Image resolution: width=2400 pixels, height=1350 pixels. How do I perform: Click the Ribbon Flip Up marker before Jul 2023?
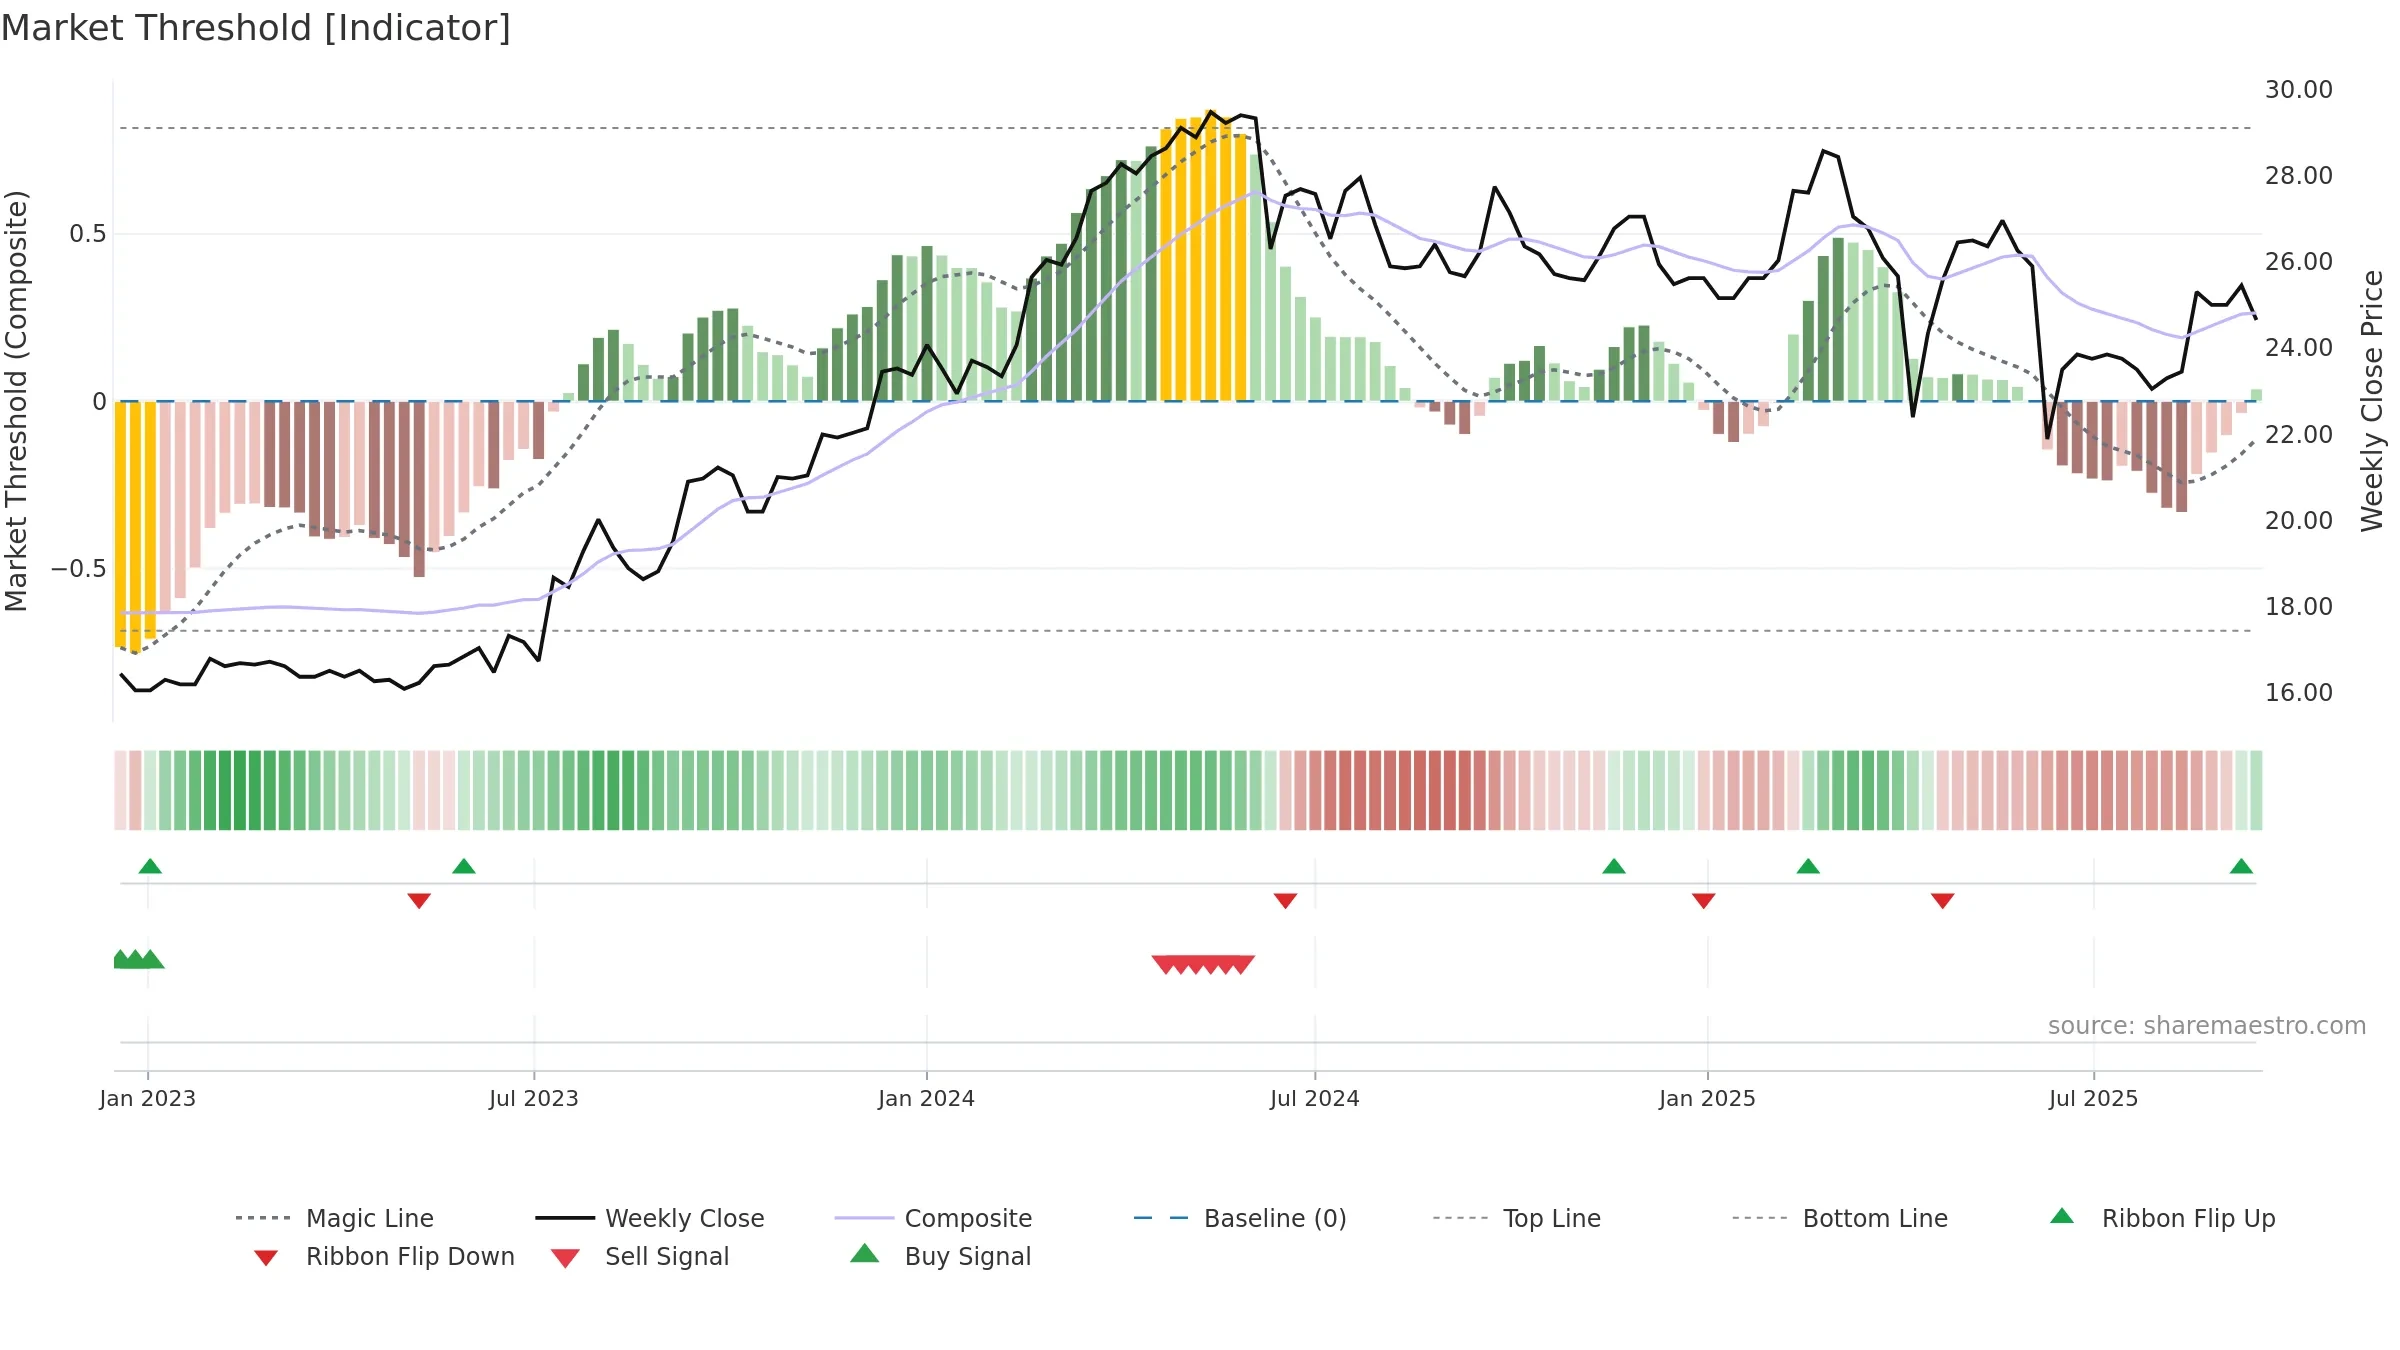pos(464,866)
